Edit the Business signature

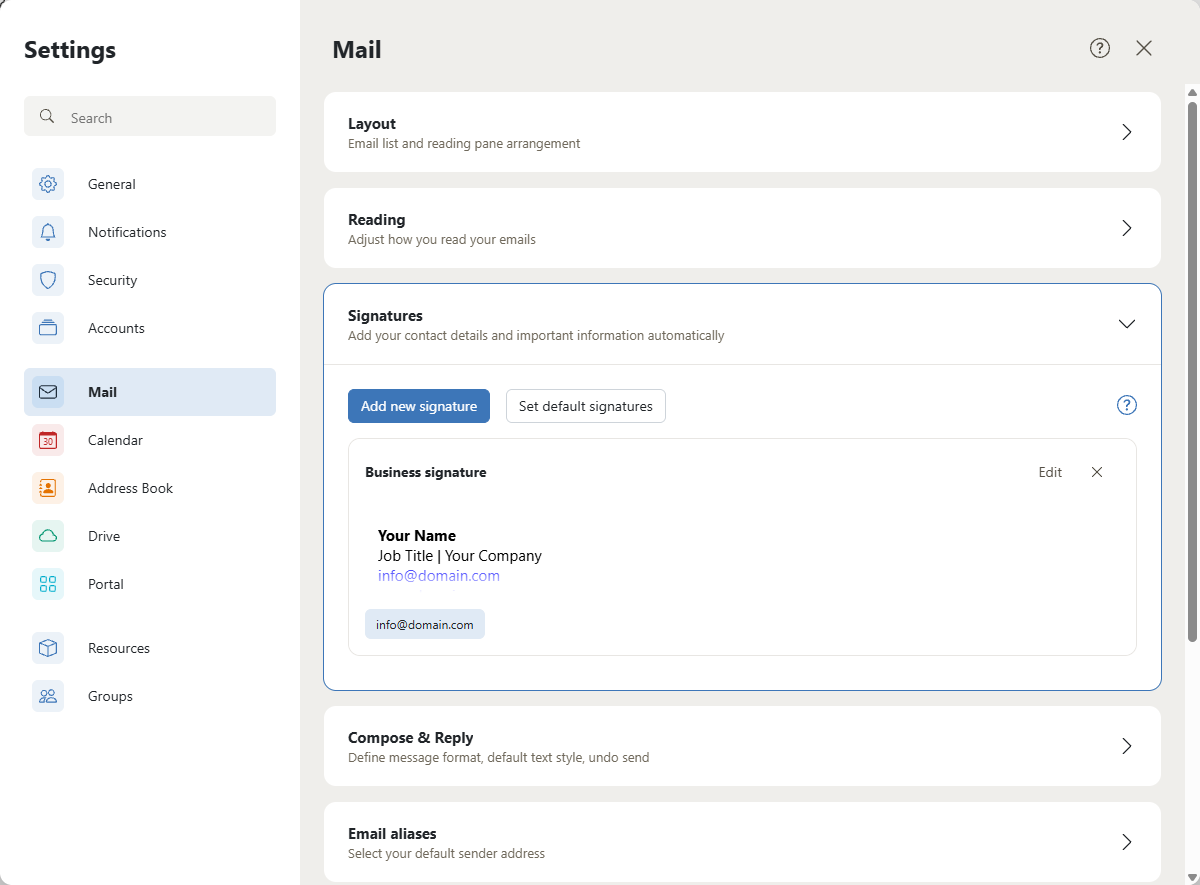click(1050, 472)
